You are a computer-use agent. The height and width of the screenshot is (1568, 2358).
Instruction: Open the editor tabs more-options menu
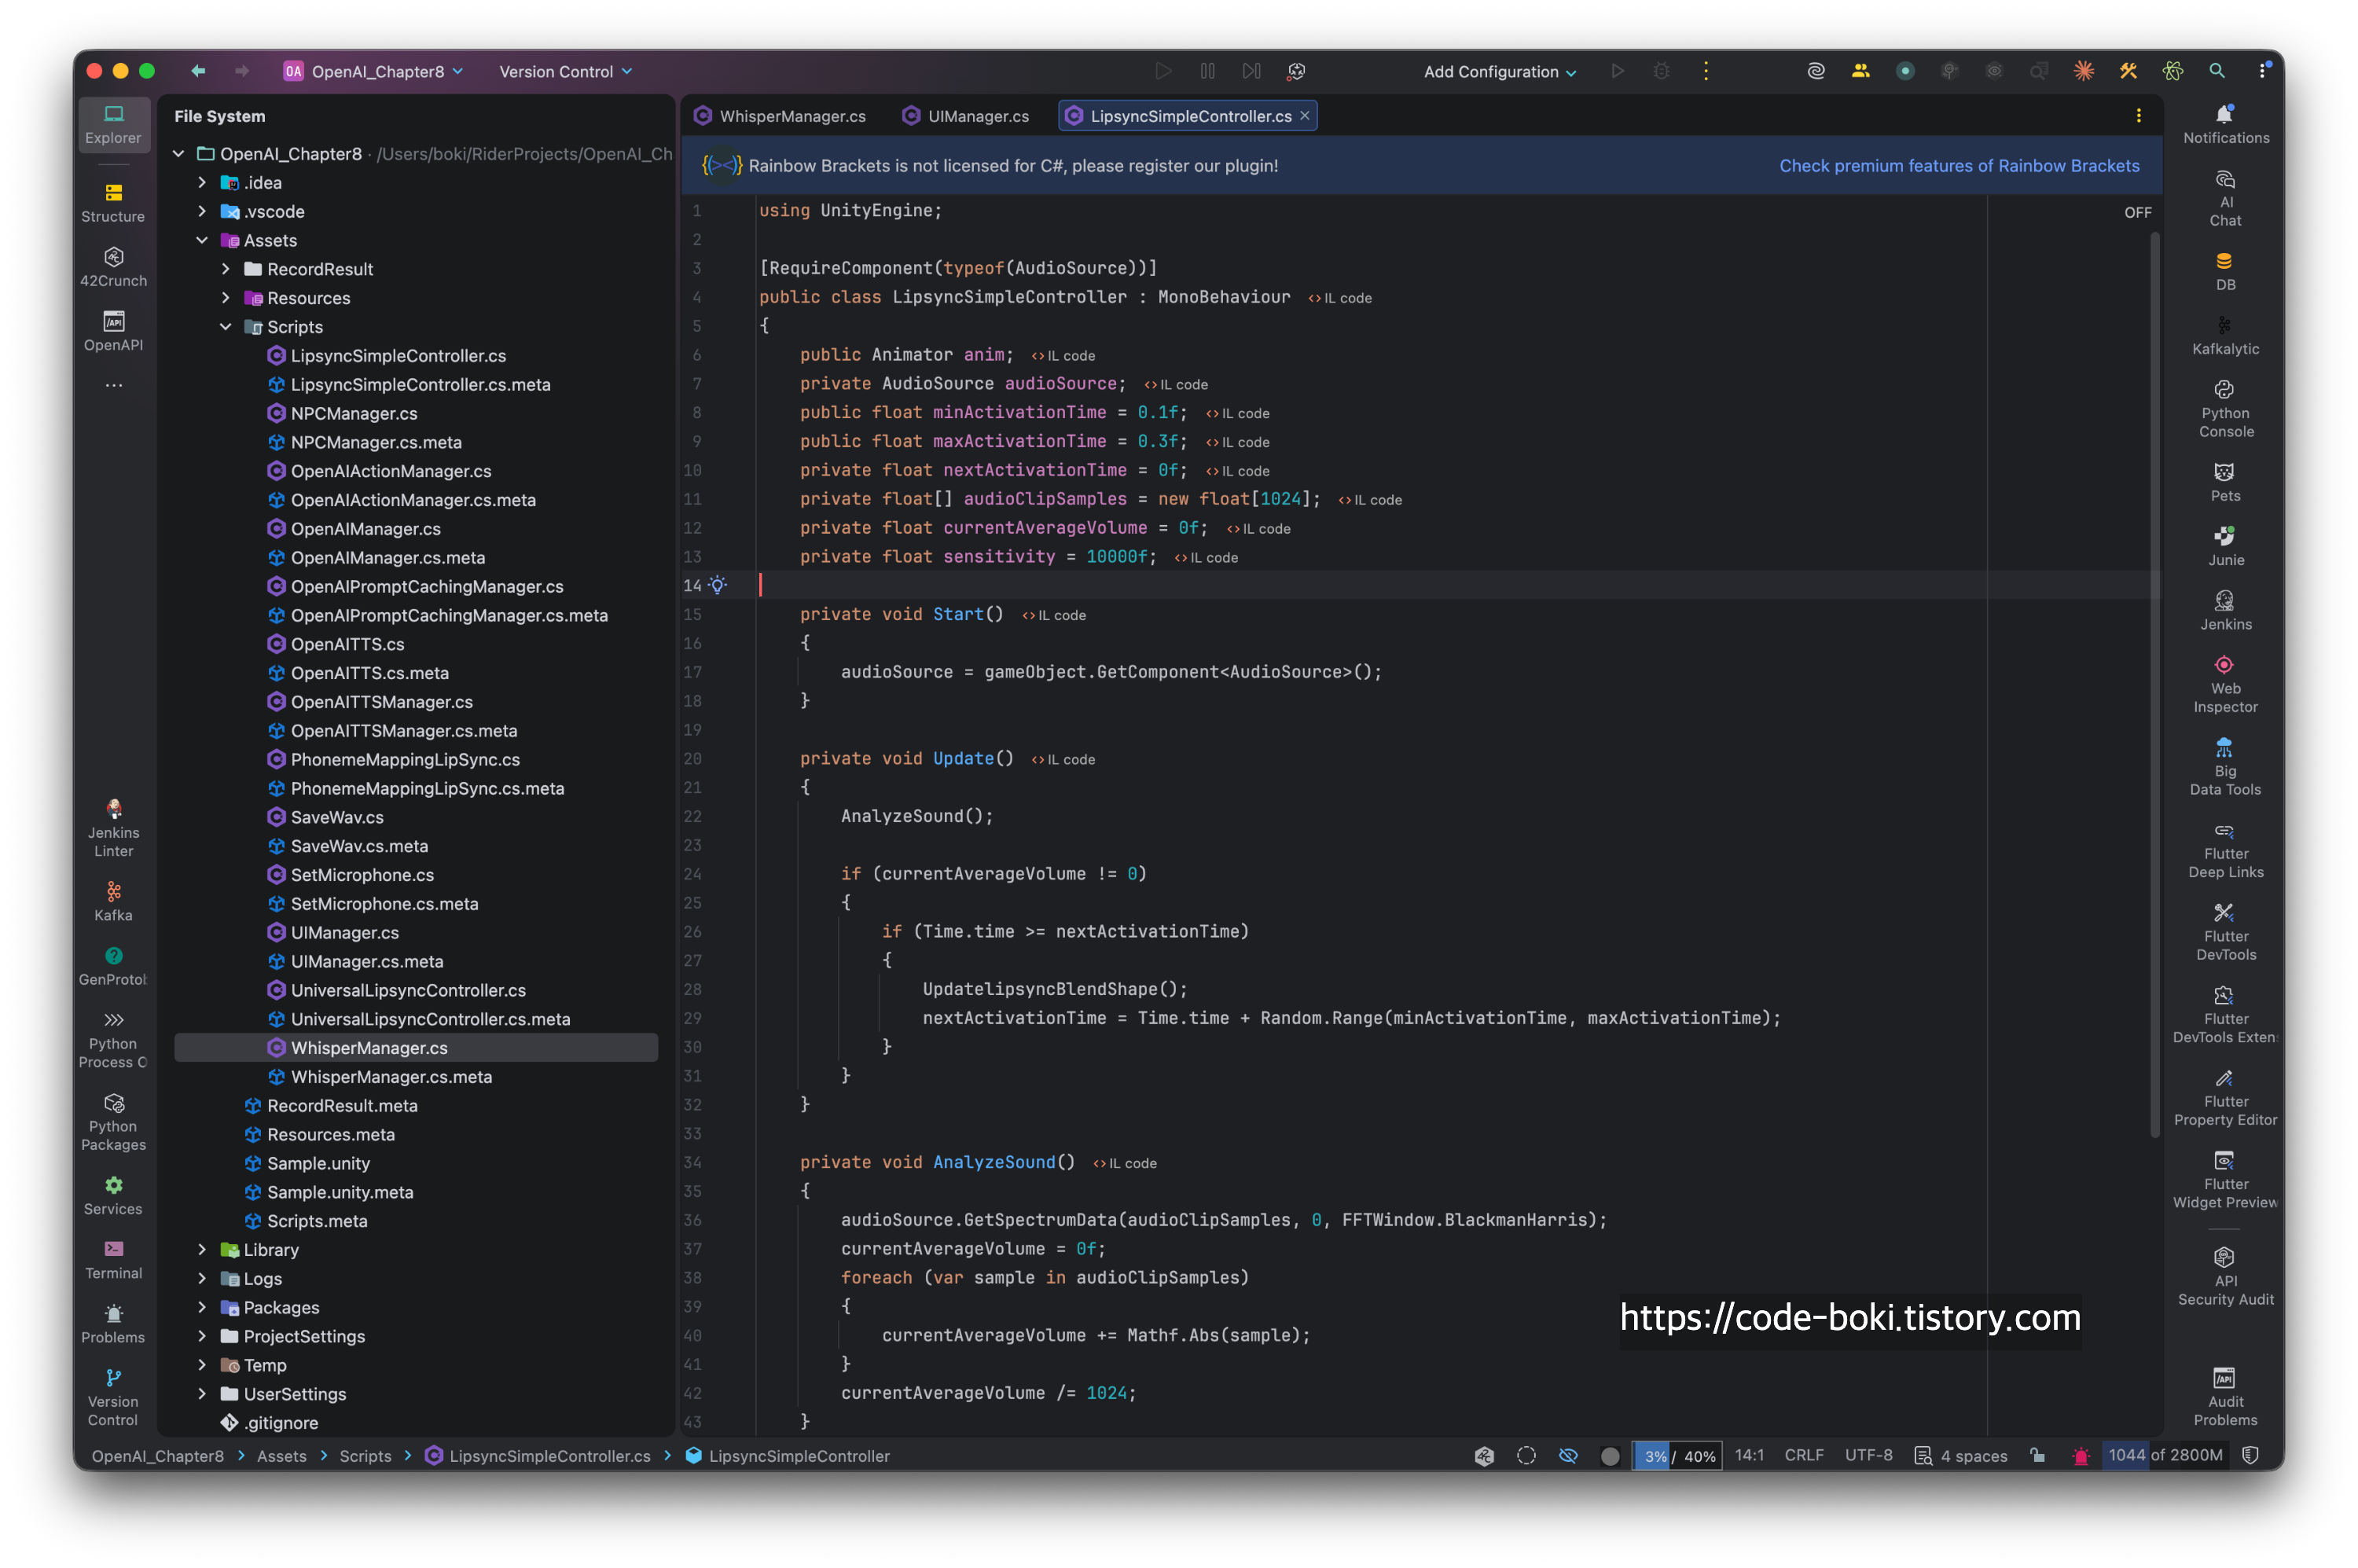tap(2138, 116)
